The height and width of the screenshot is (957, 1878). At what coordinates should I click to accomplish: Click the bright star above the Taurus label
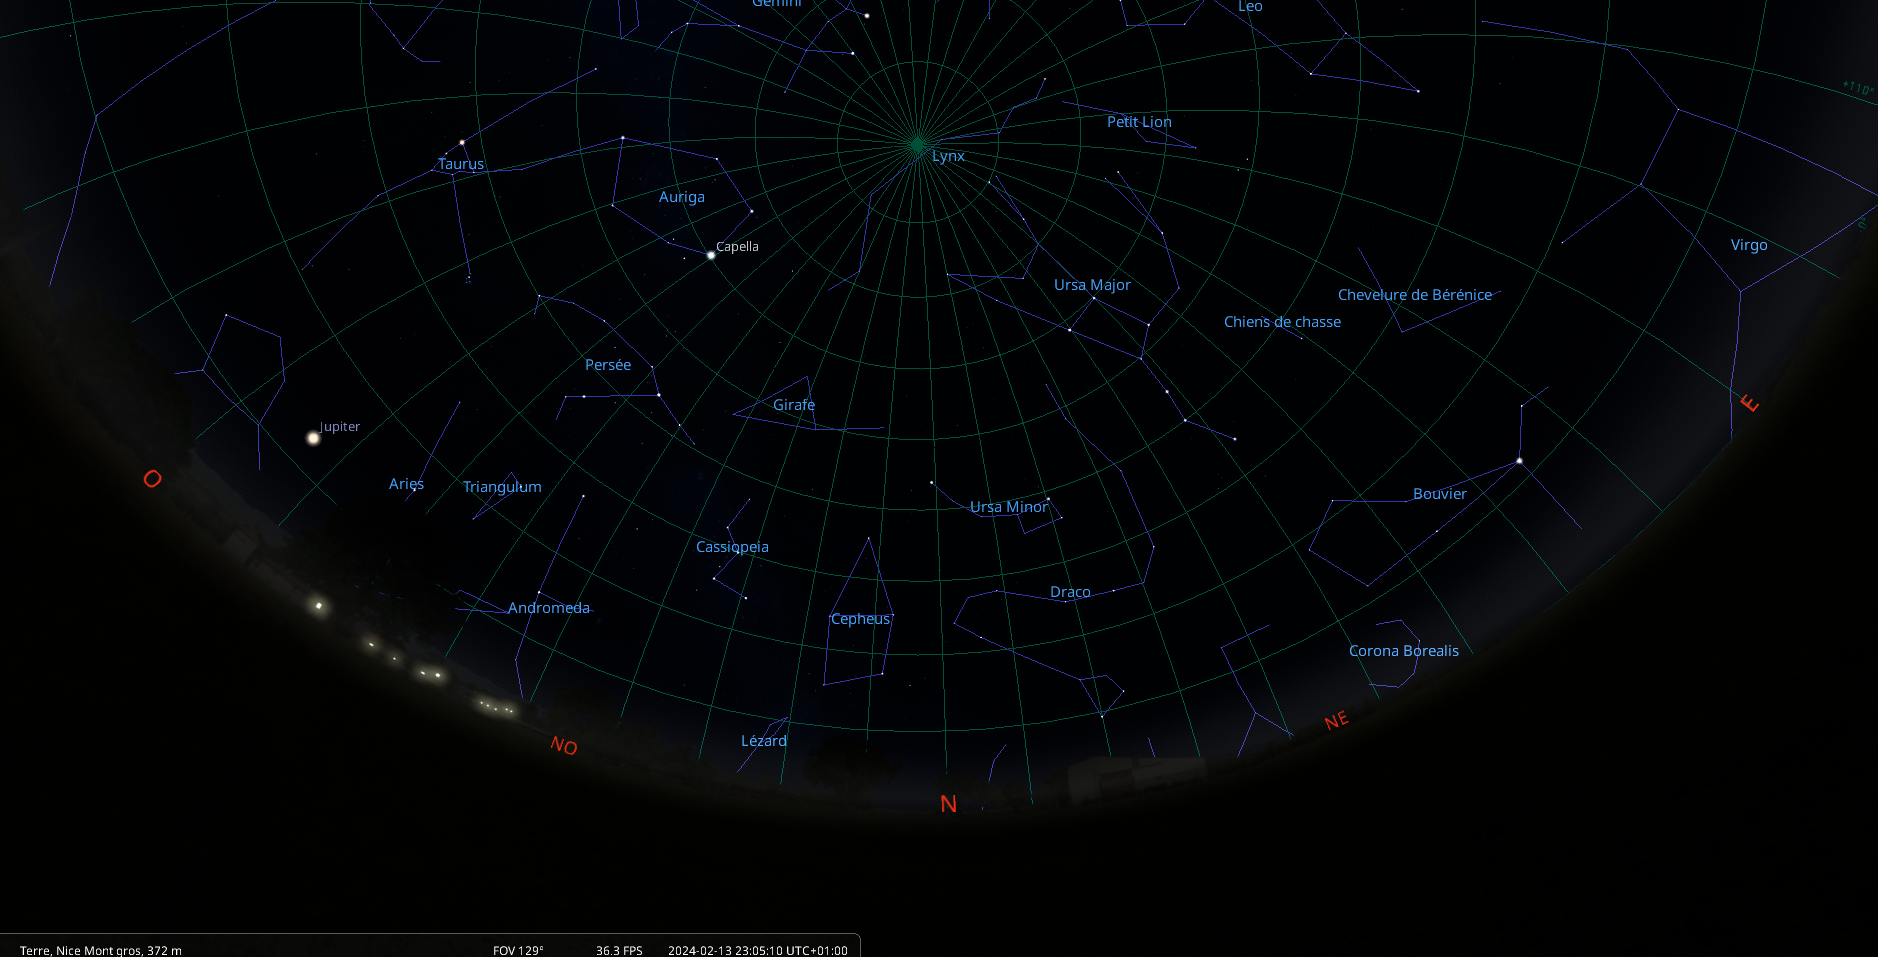tap(462, 143)
